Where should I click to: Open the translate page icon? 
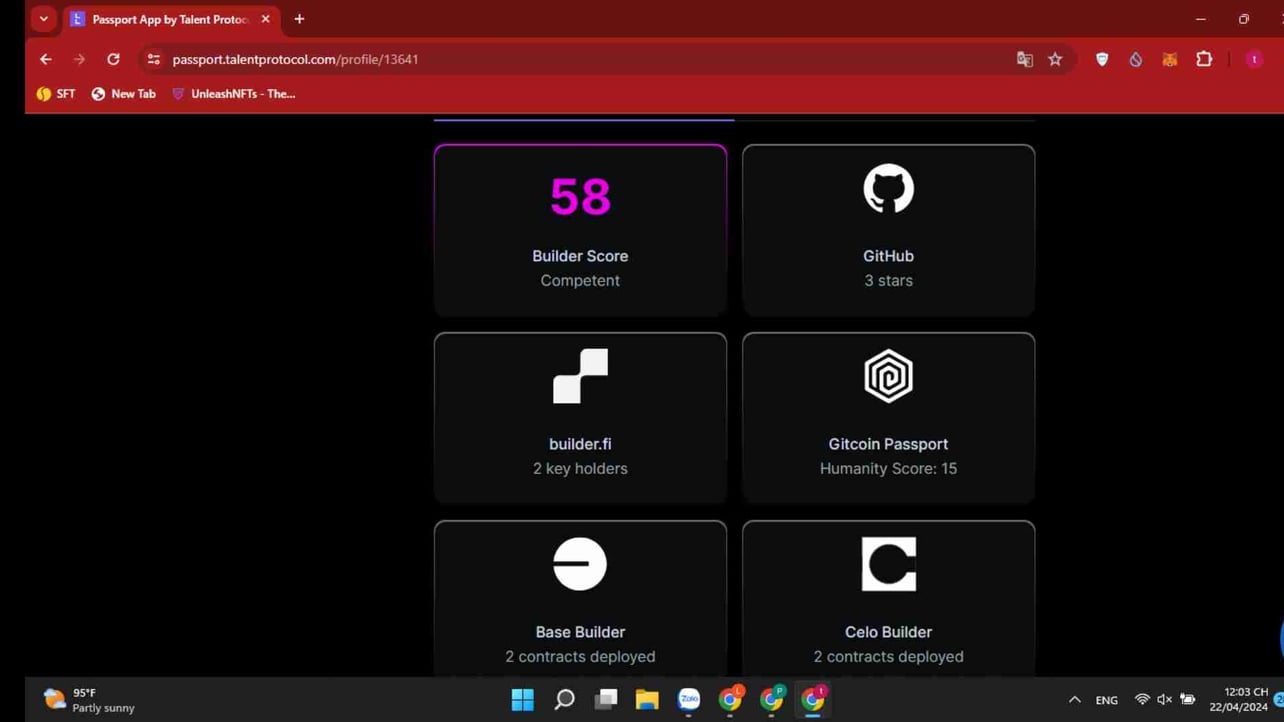[1024, 60]
